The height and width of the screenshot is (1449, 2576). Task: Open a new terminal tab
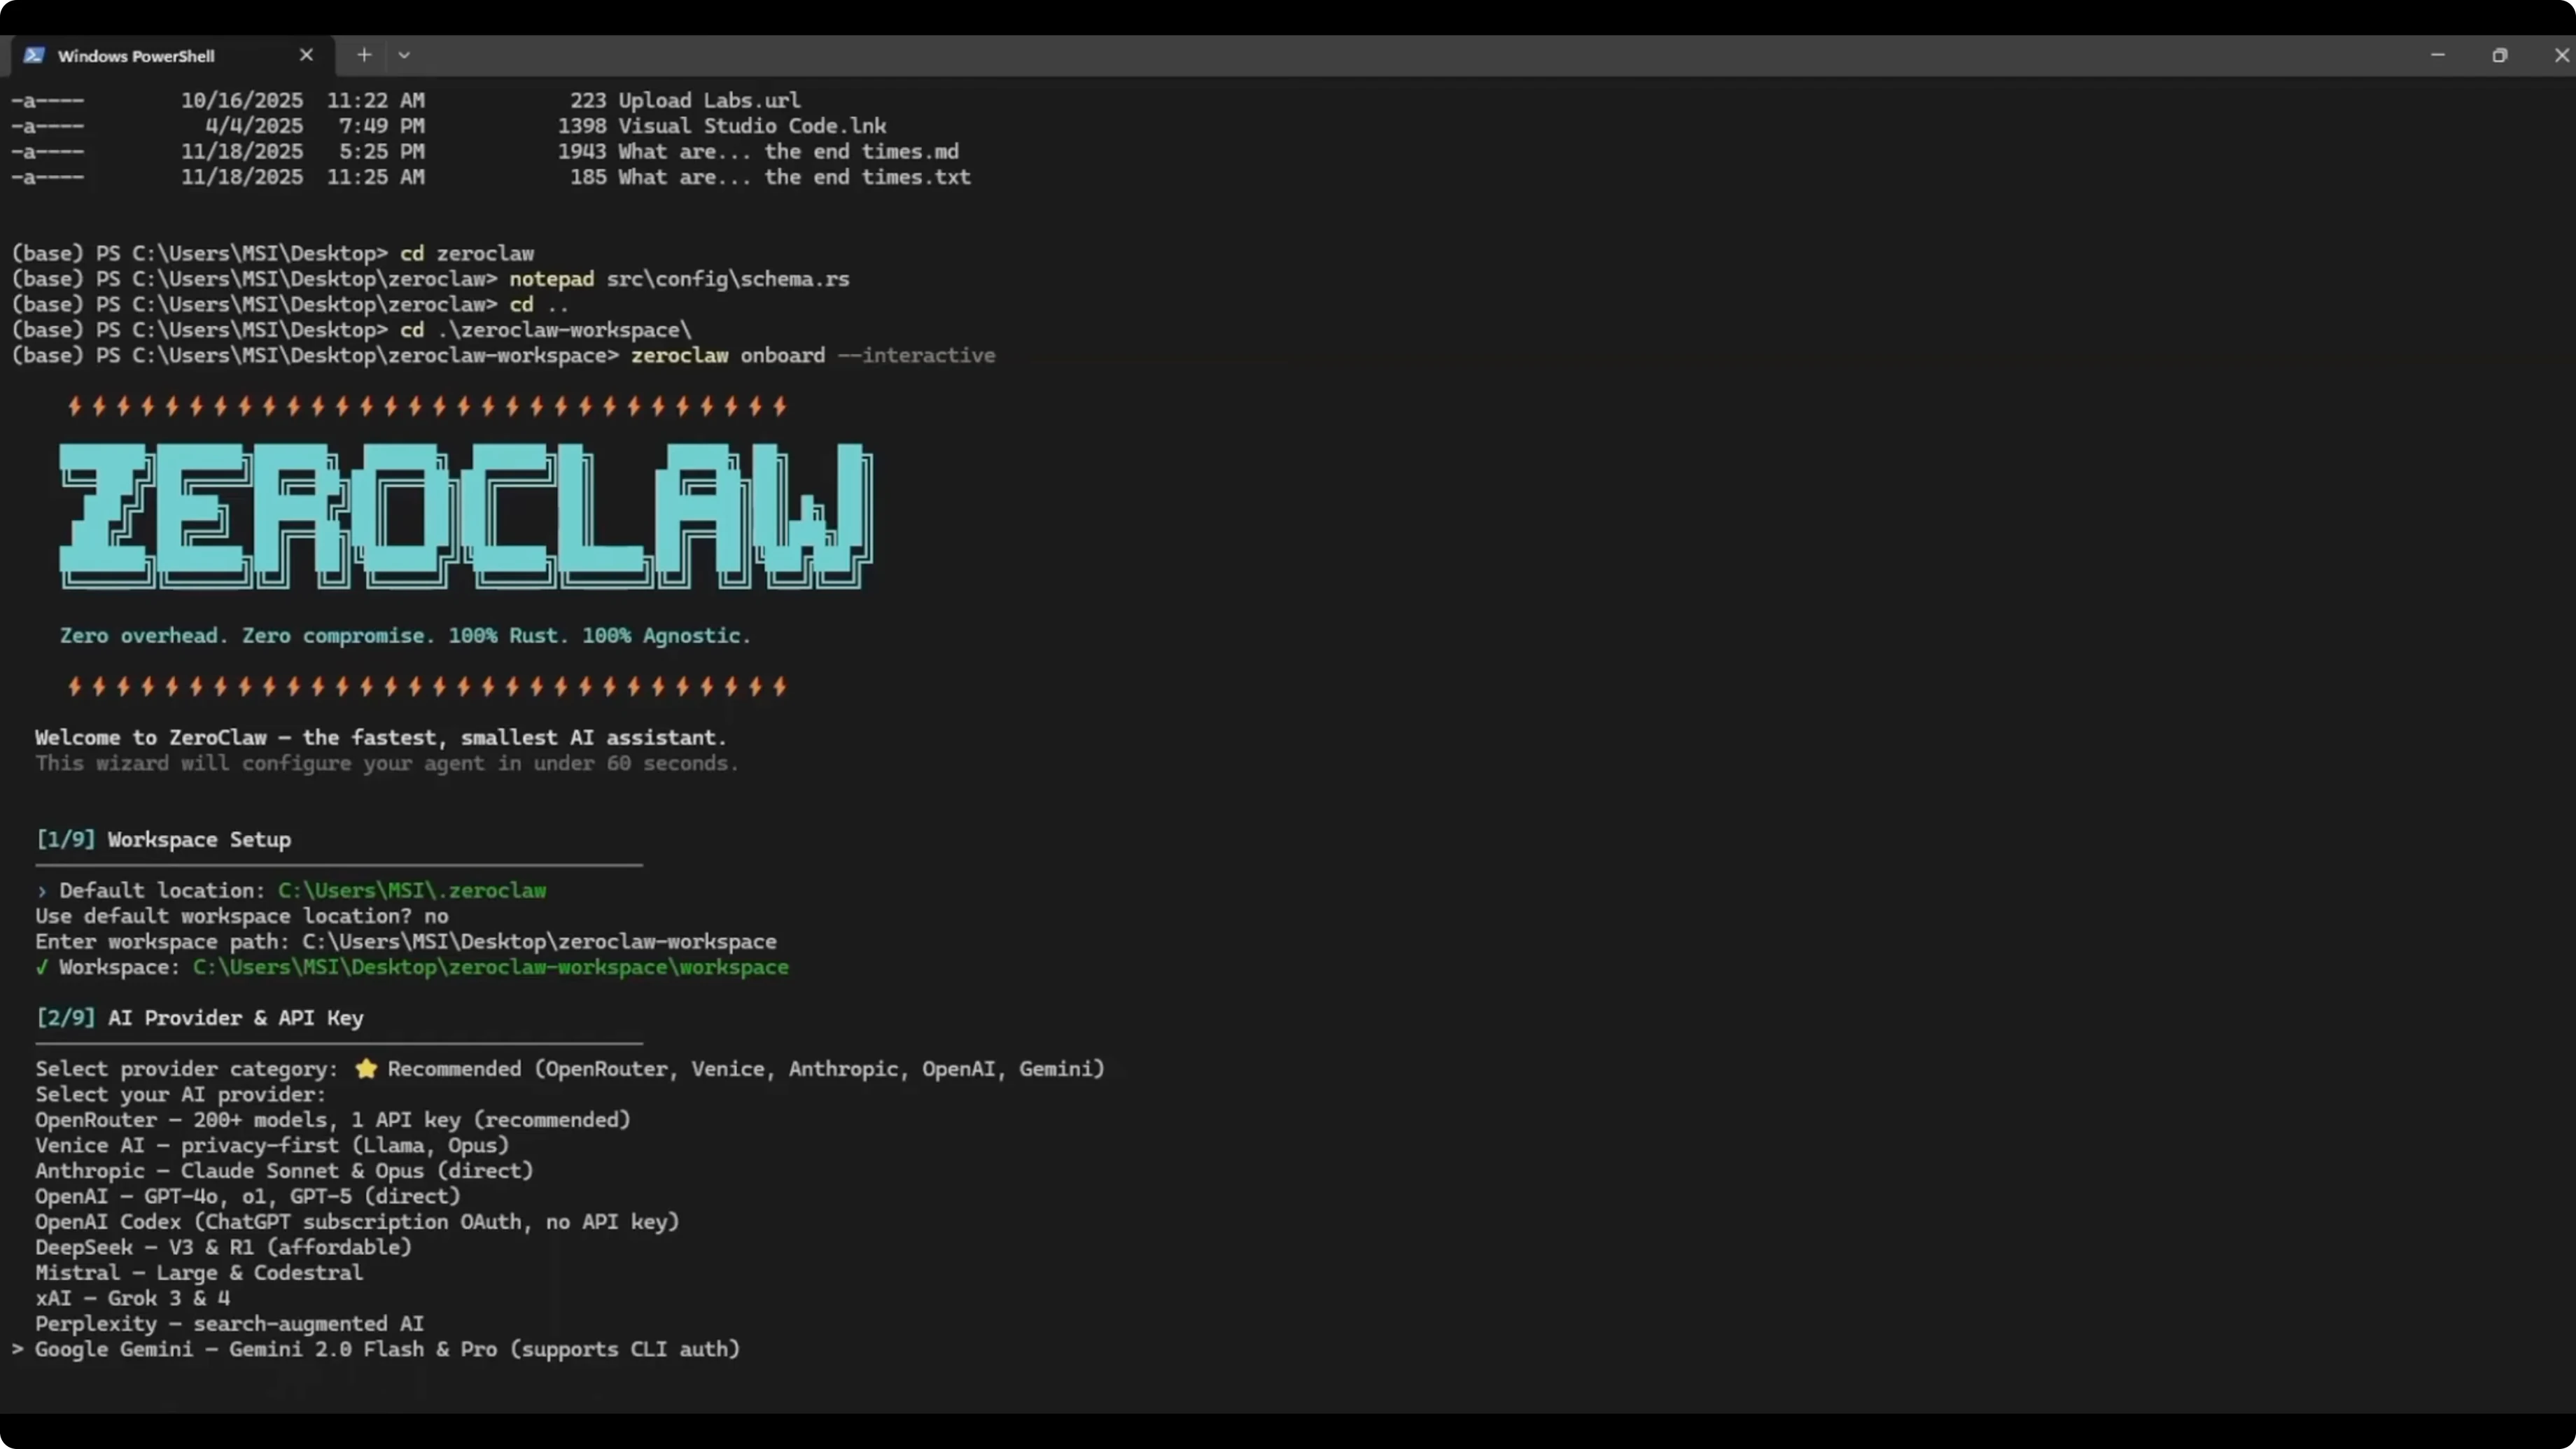364,55
